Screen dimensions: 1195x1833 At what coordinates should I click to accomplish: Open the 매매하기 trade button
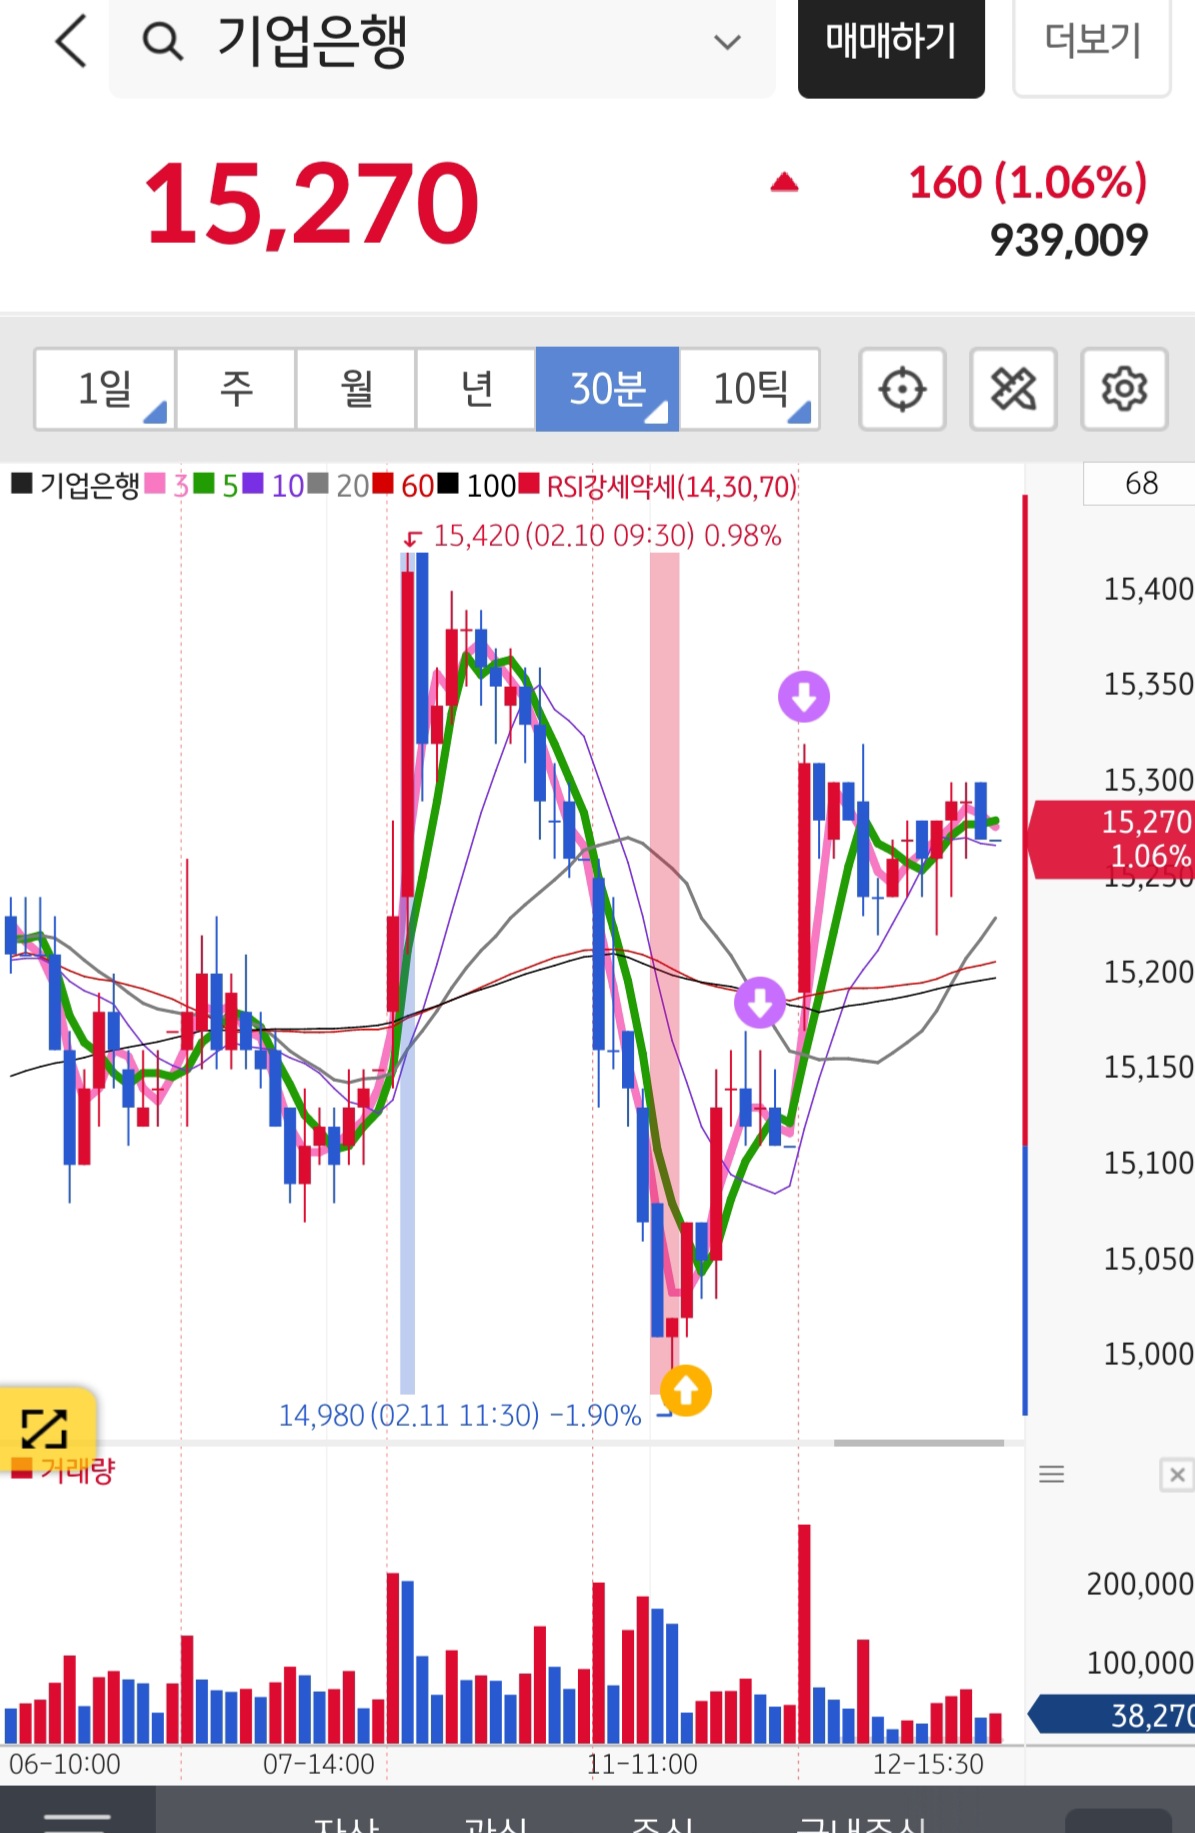tap(891, 43)
